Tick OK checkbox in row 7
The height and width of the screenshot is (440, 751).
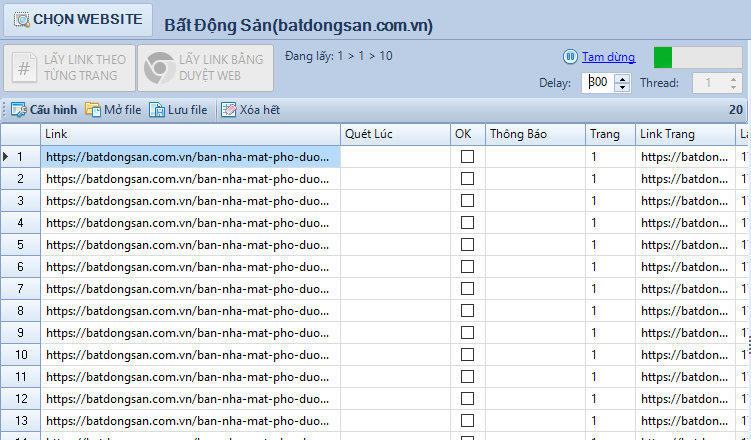coord(467,289)
